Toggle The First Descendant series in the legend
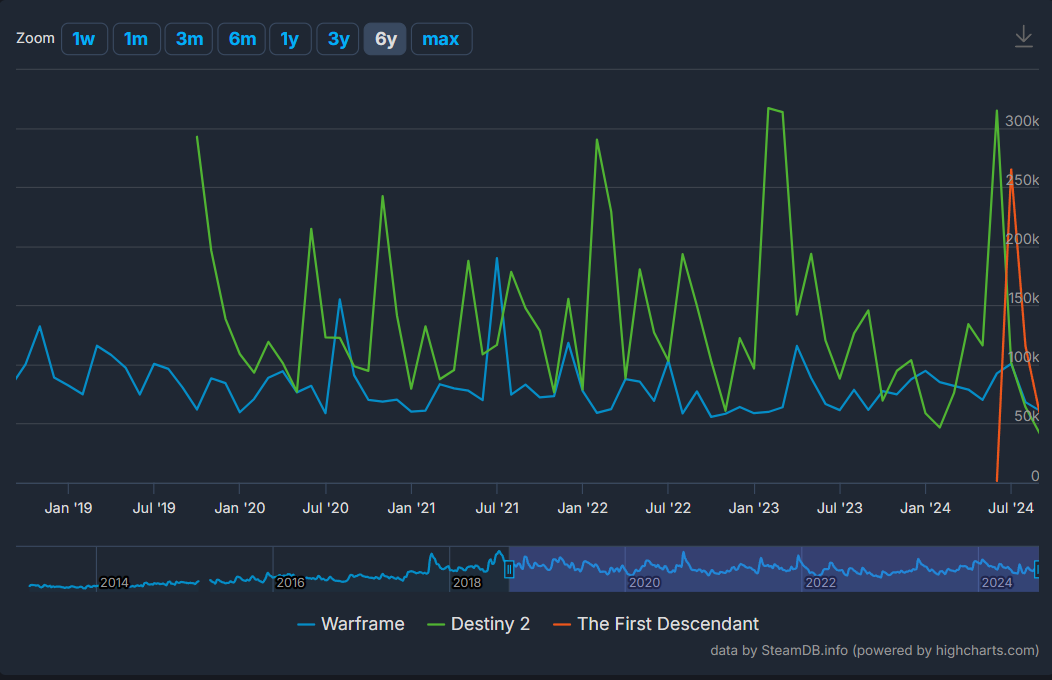 pos(655,624)
